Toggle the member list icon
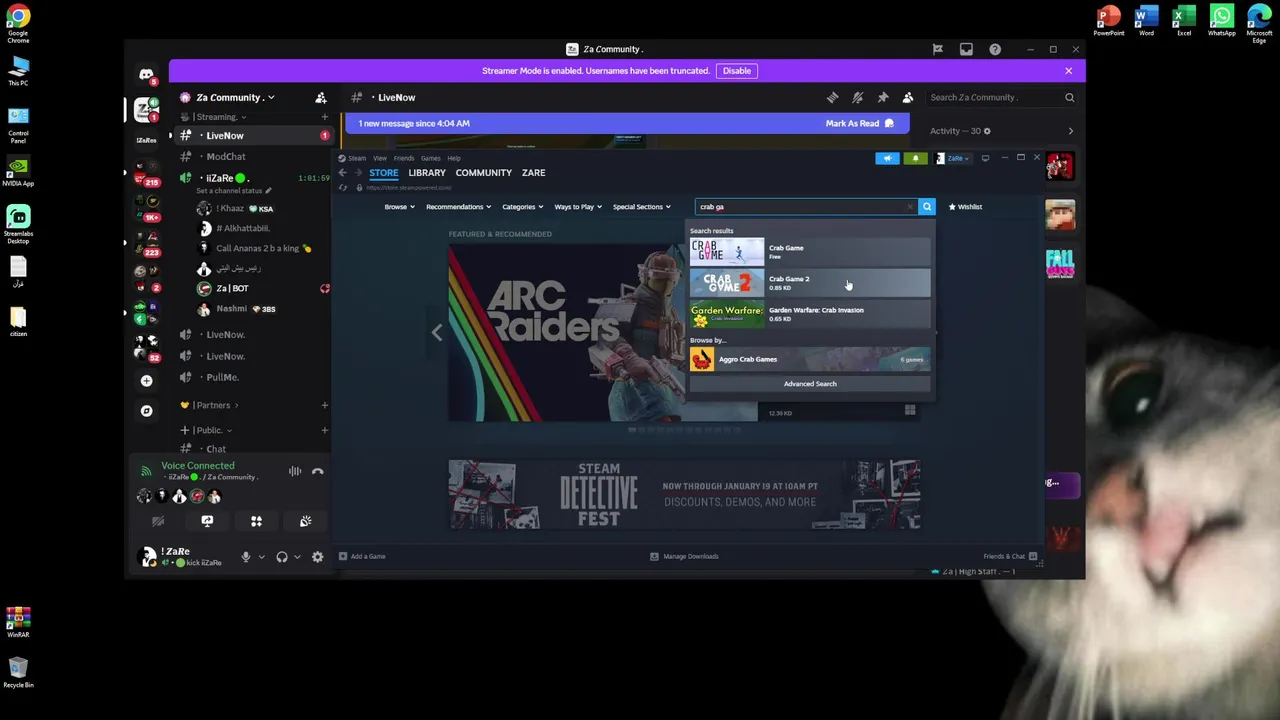The image size is (1280, 720). (908, 97)
